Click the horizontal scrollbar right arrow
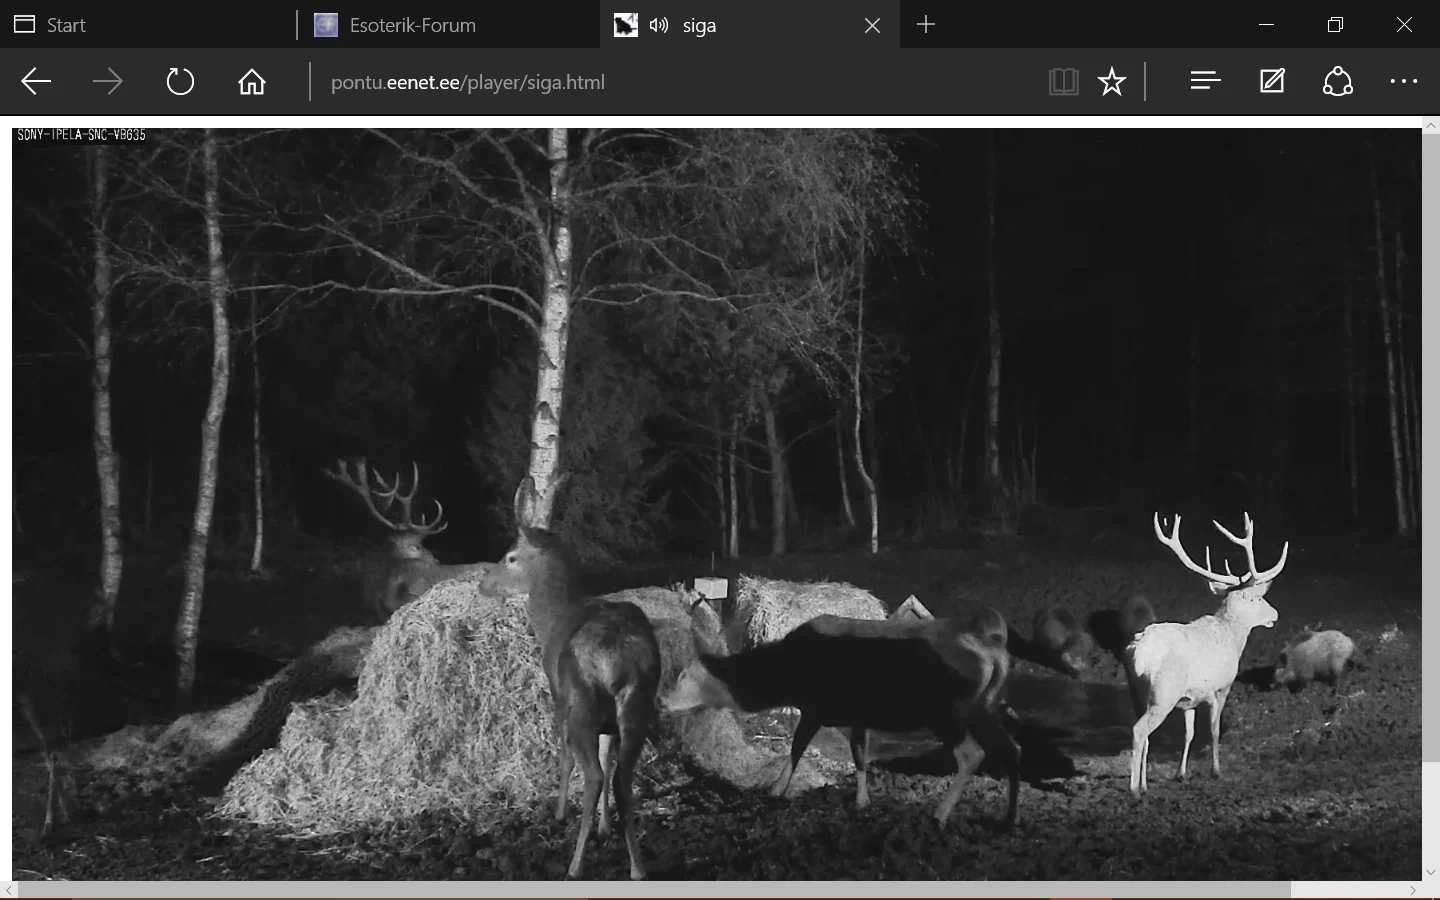 (x=1413, y=890)
